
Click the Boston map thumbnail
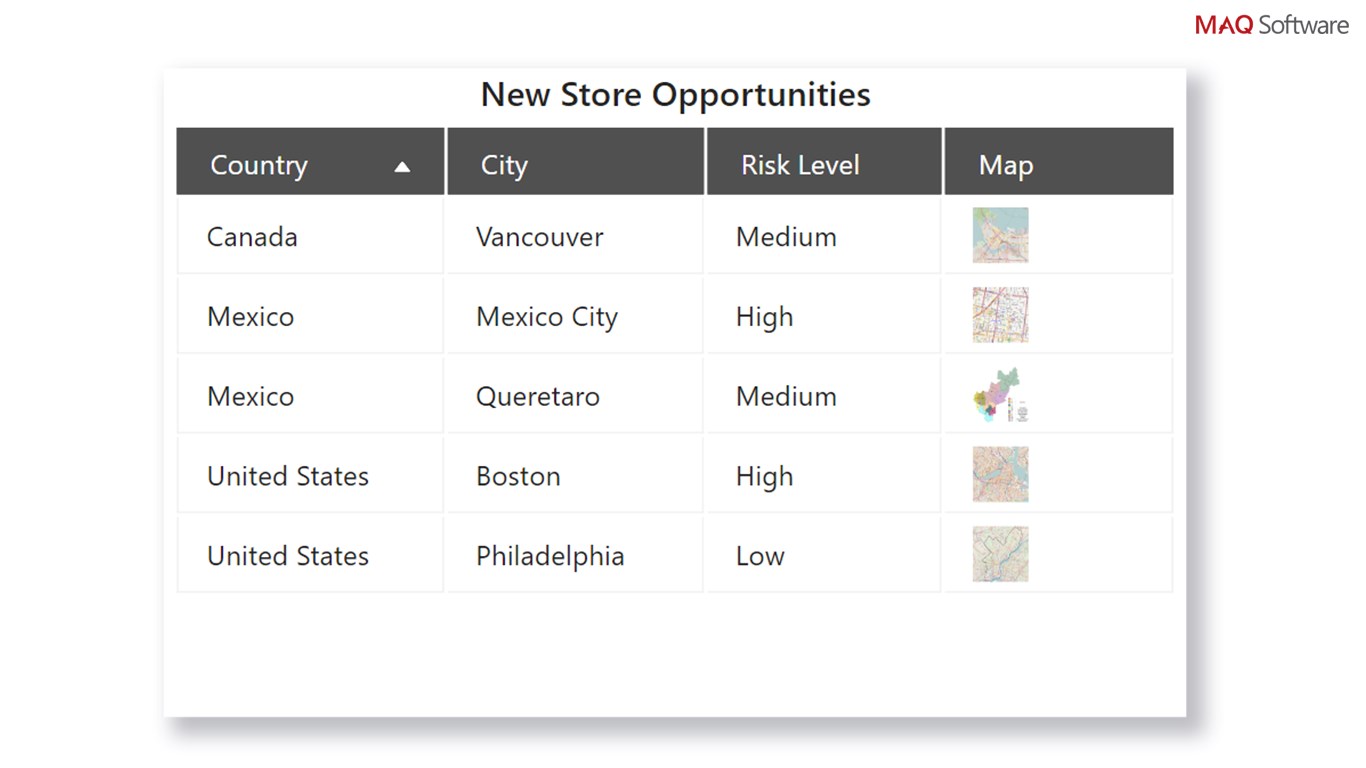coord(1000,474)
